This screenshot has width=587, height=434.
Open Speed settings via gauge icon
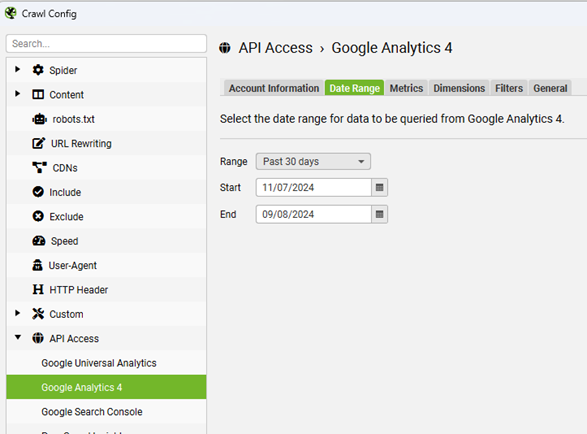39,240
